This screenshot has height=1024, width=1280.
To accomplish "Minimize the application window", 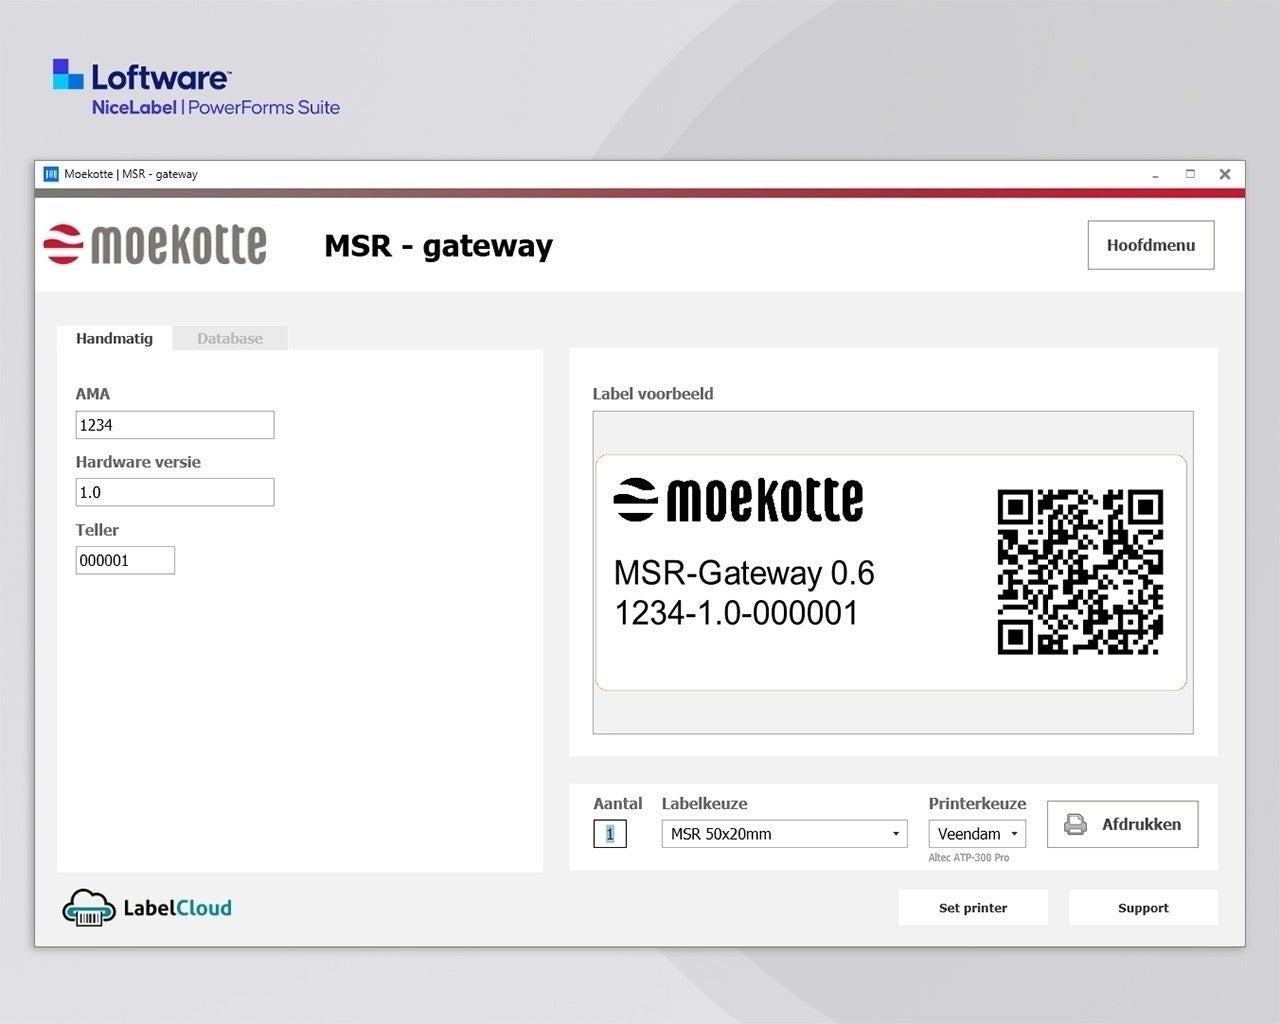I will (1155, 174).
